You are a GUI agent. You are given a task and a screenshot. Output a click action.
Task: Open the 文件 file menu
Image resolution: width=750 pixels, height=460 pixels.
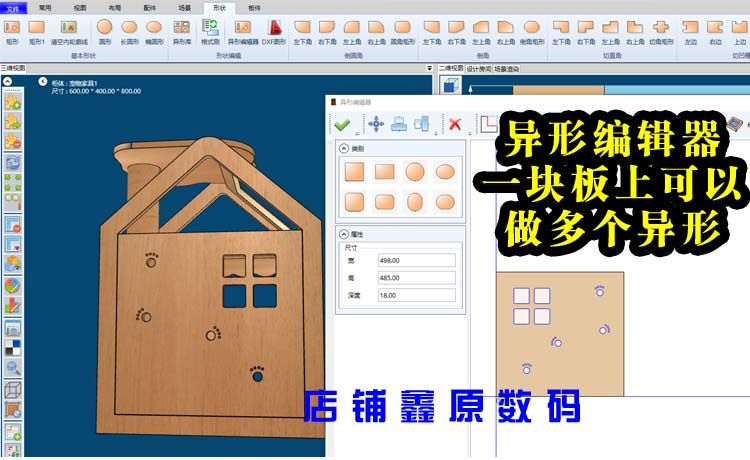pos(13,6)
